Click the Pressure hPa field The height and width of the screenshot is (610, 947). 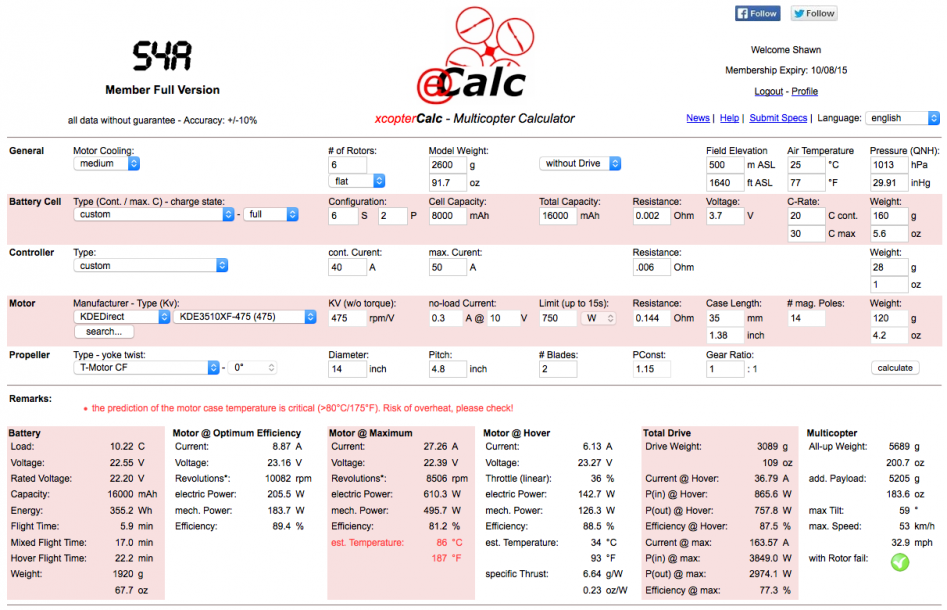(889, 165)
